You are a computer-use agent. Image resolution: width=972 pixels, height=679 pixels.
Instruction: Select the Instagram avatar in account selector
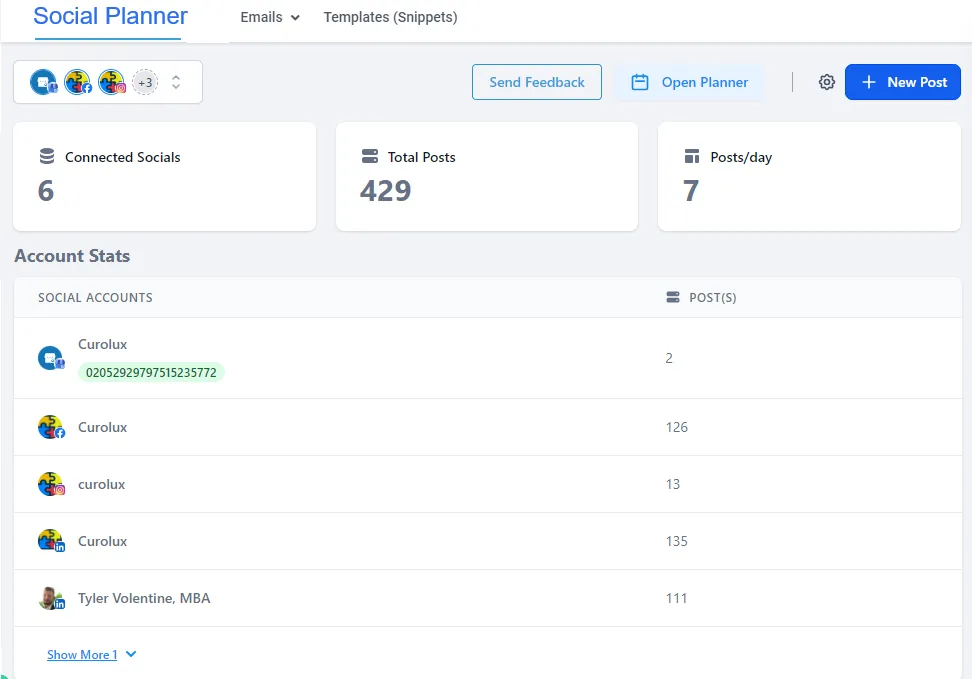112,82
